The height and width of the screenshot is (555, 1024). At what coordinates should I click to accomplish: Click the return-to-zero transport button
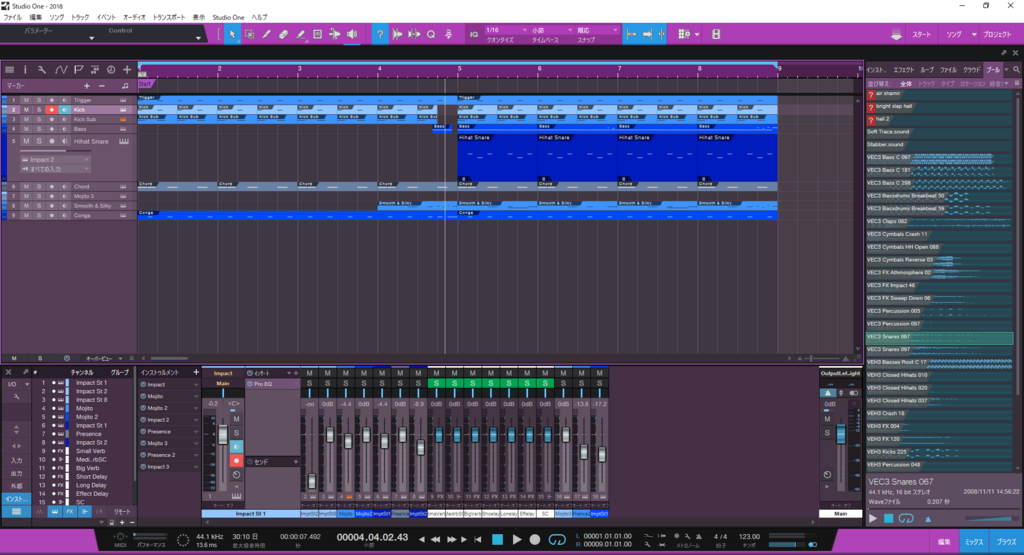click(479, 539)
